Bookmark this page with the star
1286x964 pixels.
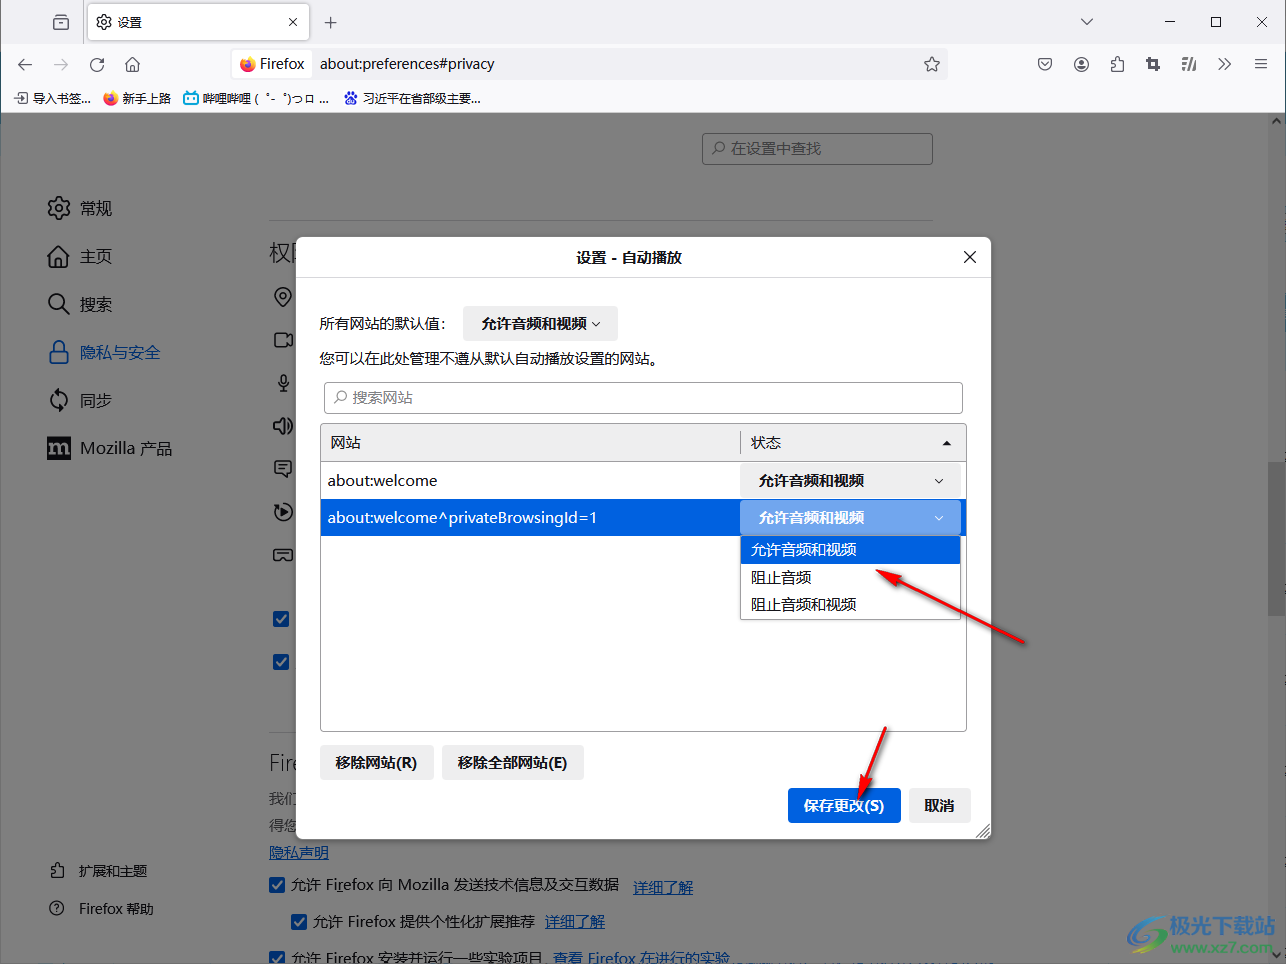tap(932, 64)
